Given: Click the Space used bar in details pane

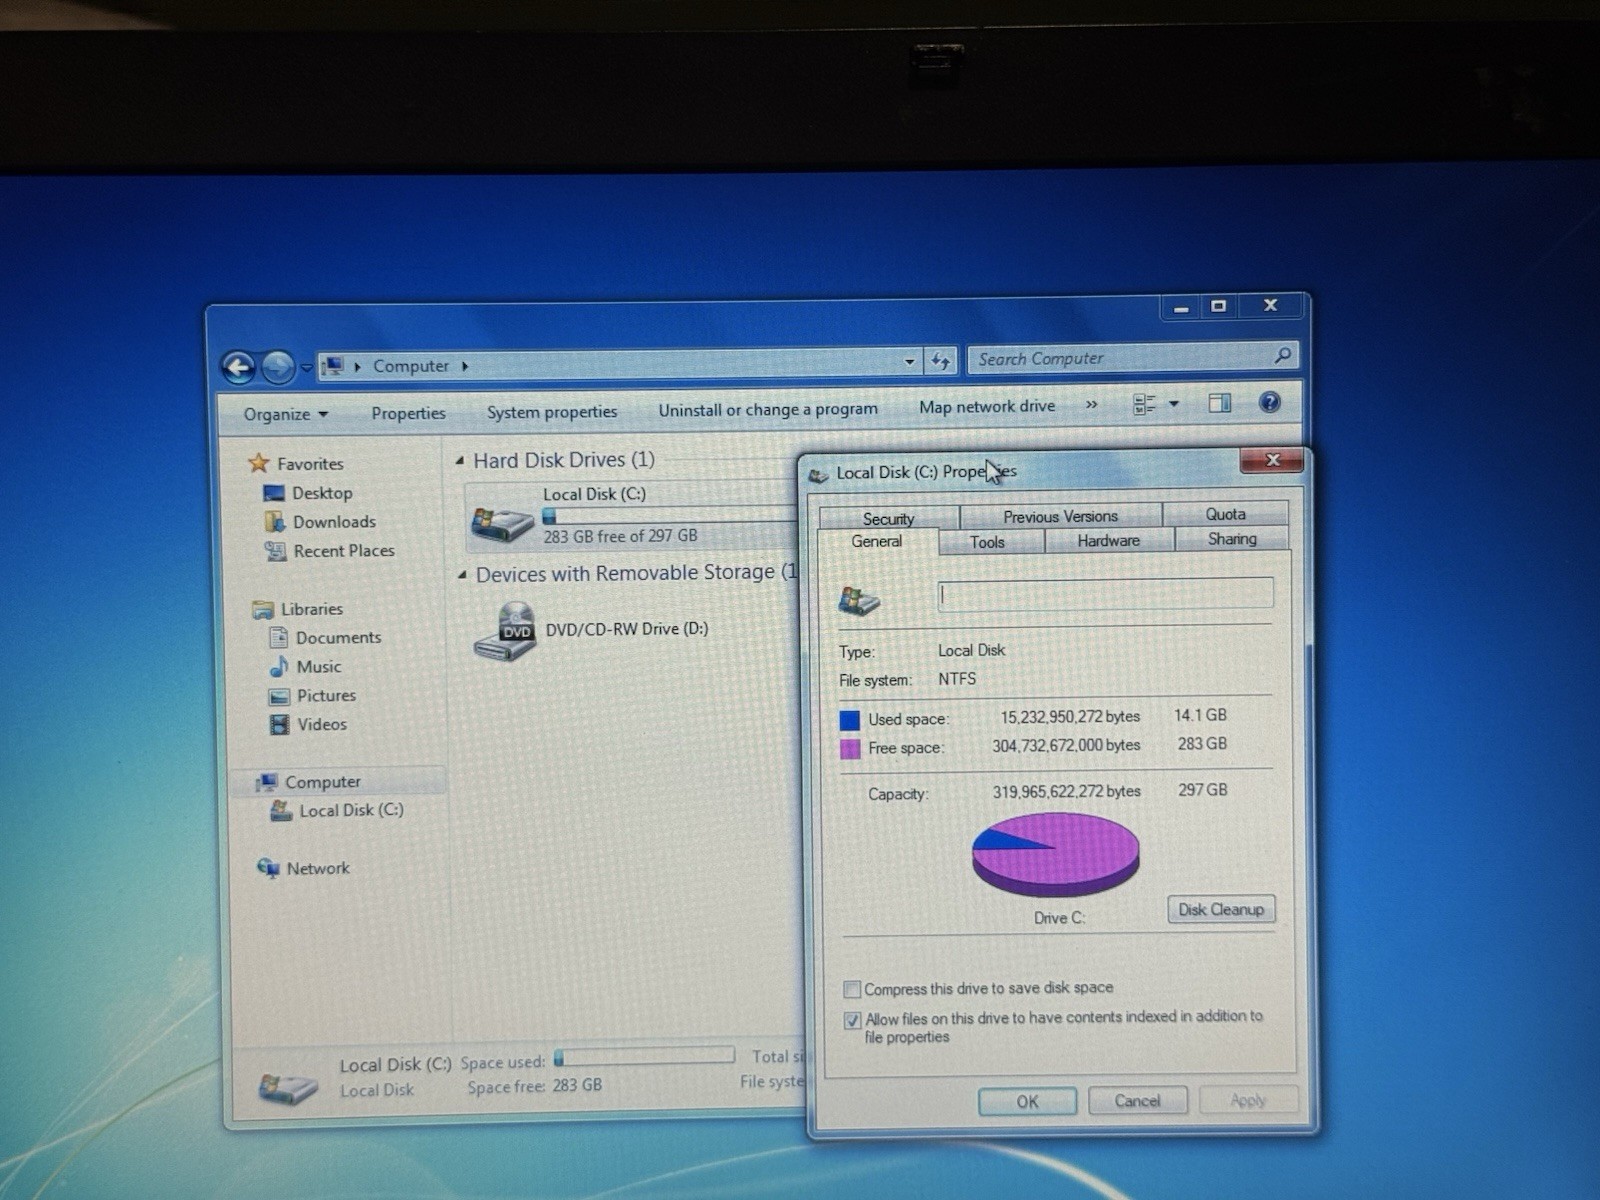Looking at the screenshot, I should click(x=644, y=1056).
